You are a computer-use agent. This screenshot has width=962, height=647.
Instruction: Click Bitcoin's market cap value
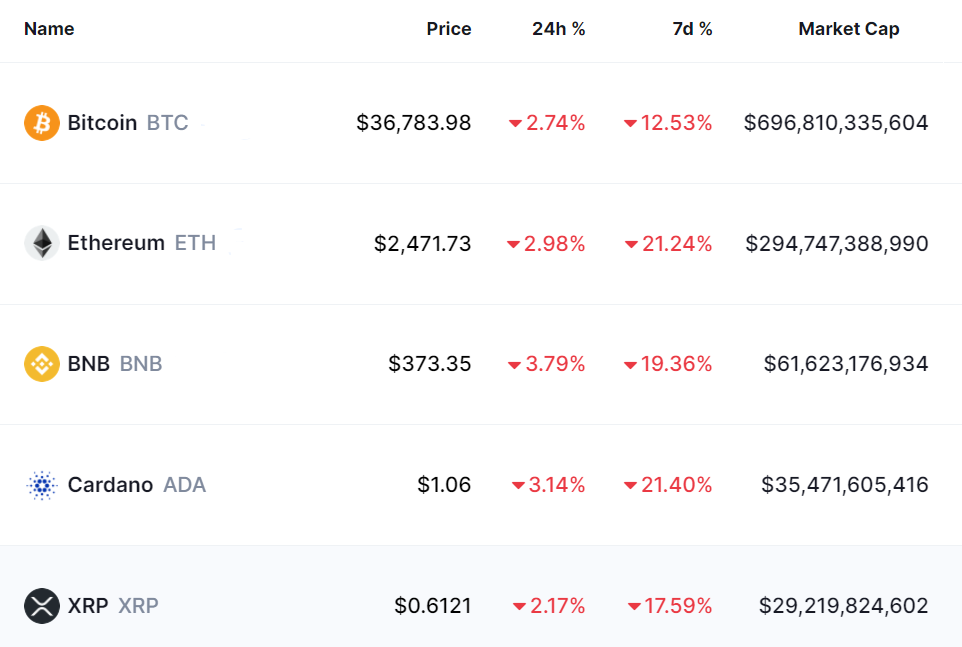[836, 123]
